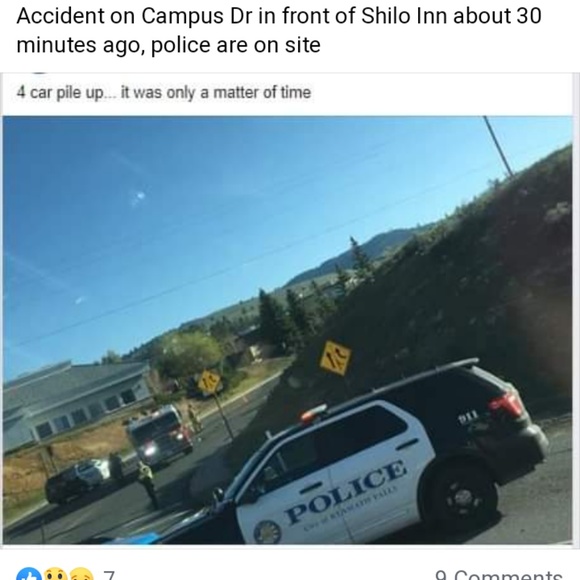This screenshot has height=580, width=580.
Task: Click the Sad reaction emoji
Action: click(x=81, y=574)
